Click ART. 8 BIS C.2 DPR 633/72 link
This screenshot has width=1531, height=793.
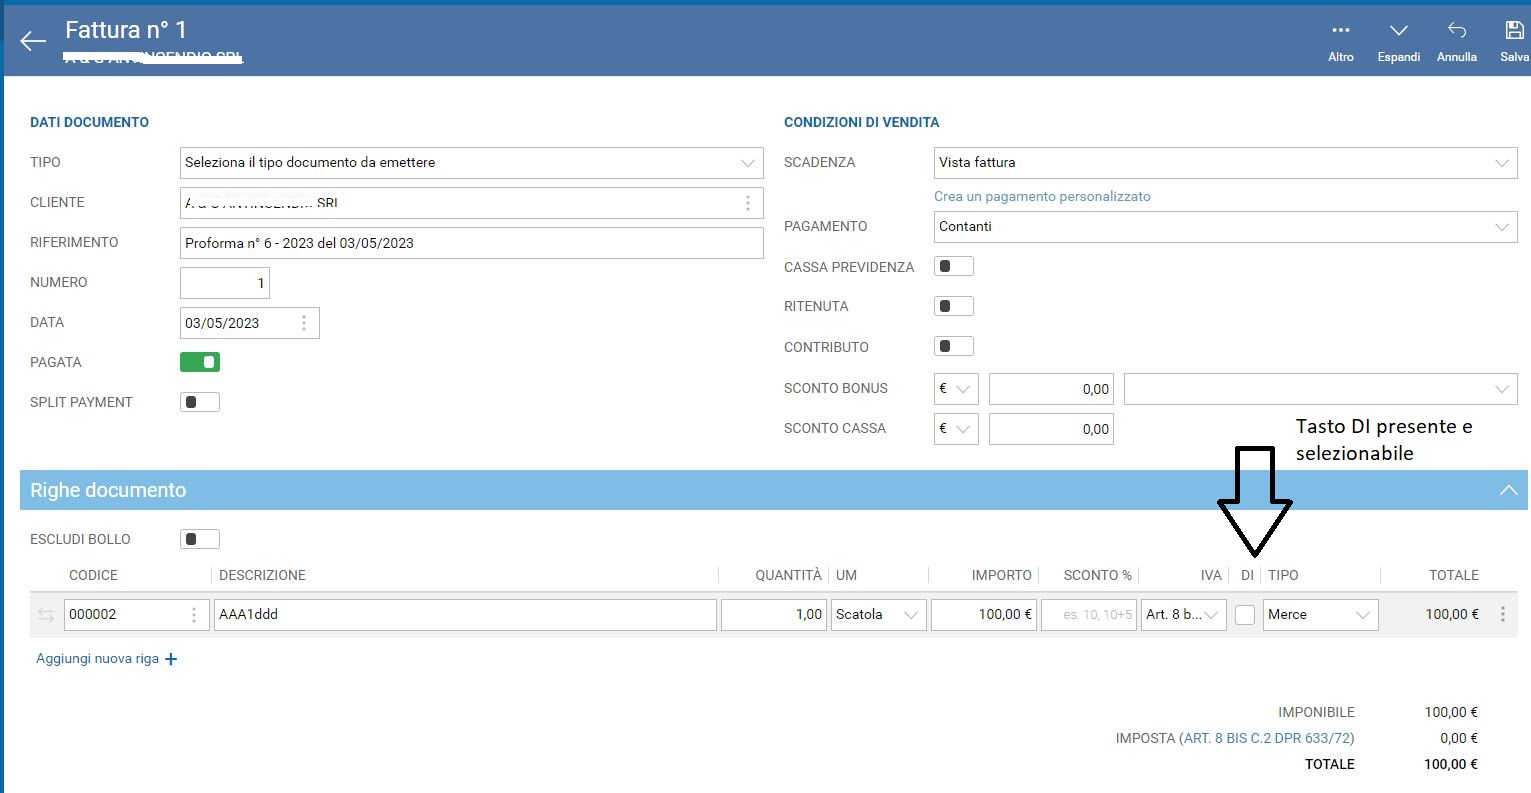coord(1268,738)
